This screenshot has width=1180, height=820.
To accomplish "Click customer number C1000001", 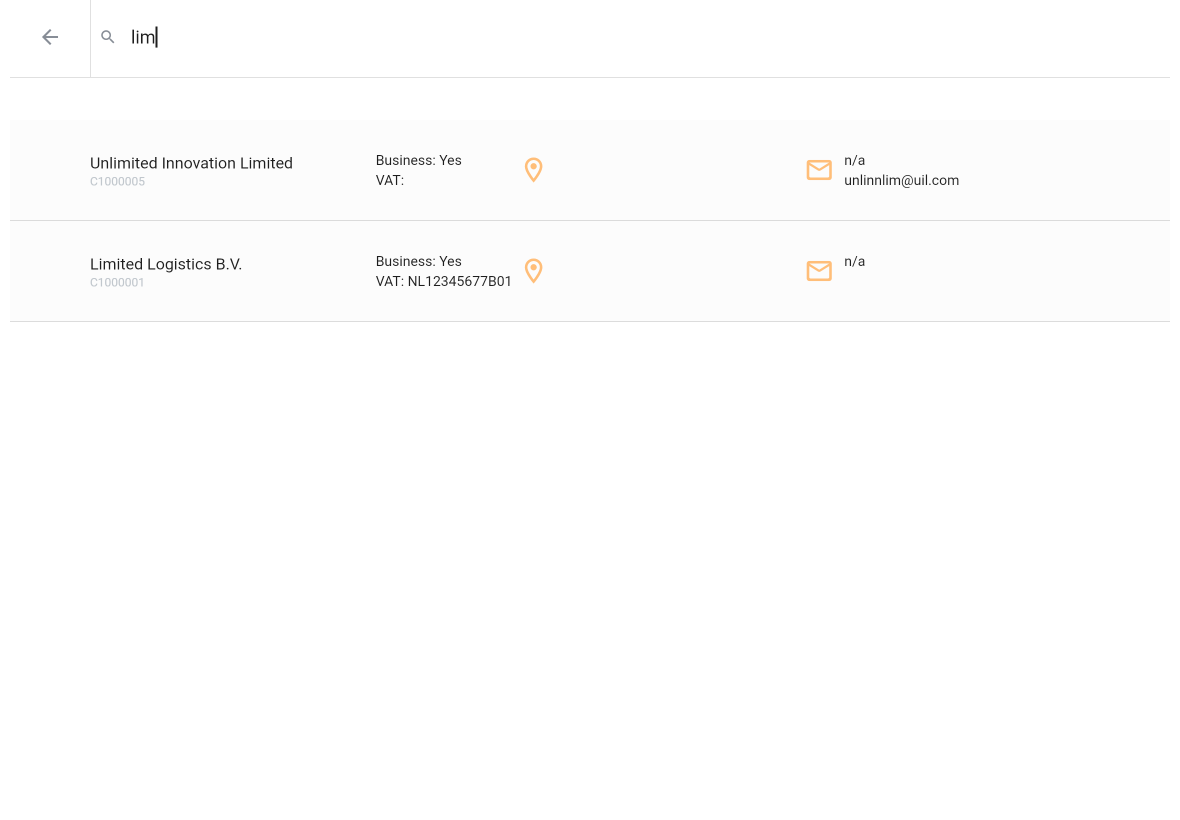I will click(x=117, y=283).
